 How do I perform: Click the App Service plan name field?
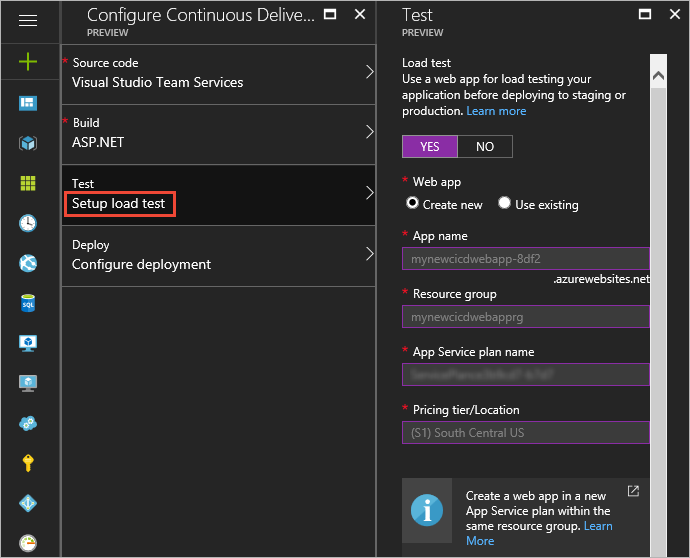pyautogui.click(x=526, y=374)
